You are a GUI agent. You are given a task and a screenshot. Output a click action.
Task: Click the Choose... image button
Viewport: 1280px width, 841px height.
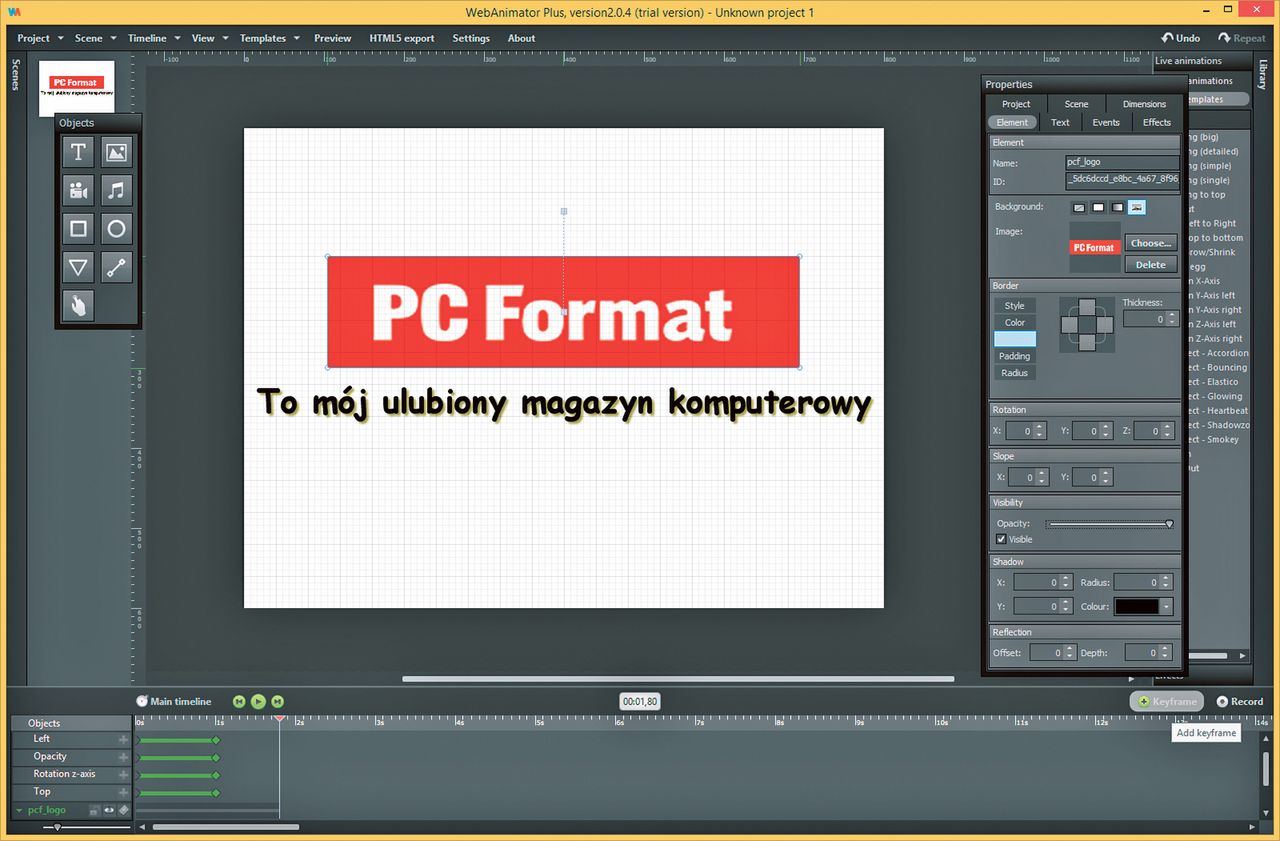(x=1151, y=243)
